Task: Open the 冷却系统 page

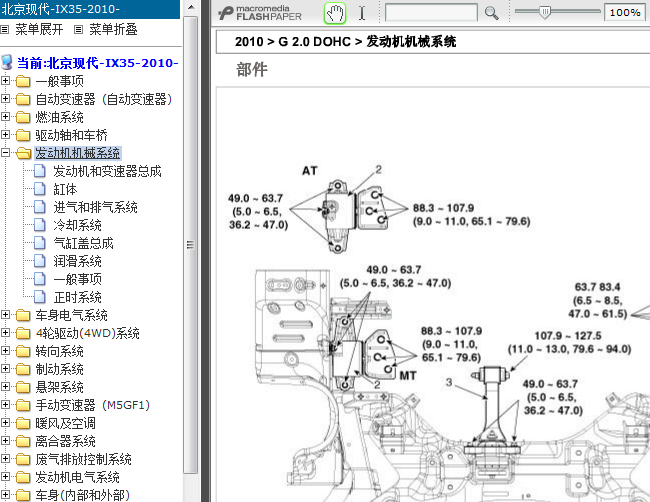Action: 77,225
